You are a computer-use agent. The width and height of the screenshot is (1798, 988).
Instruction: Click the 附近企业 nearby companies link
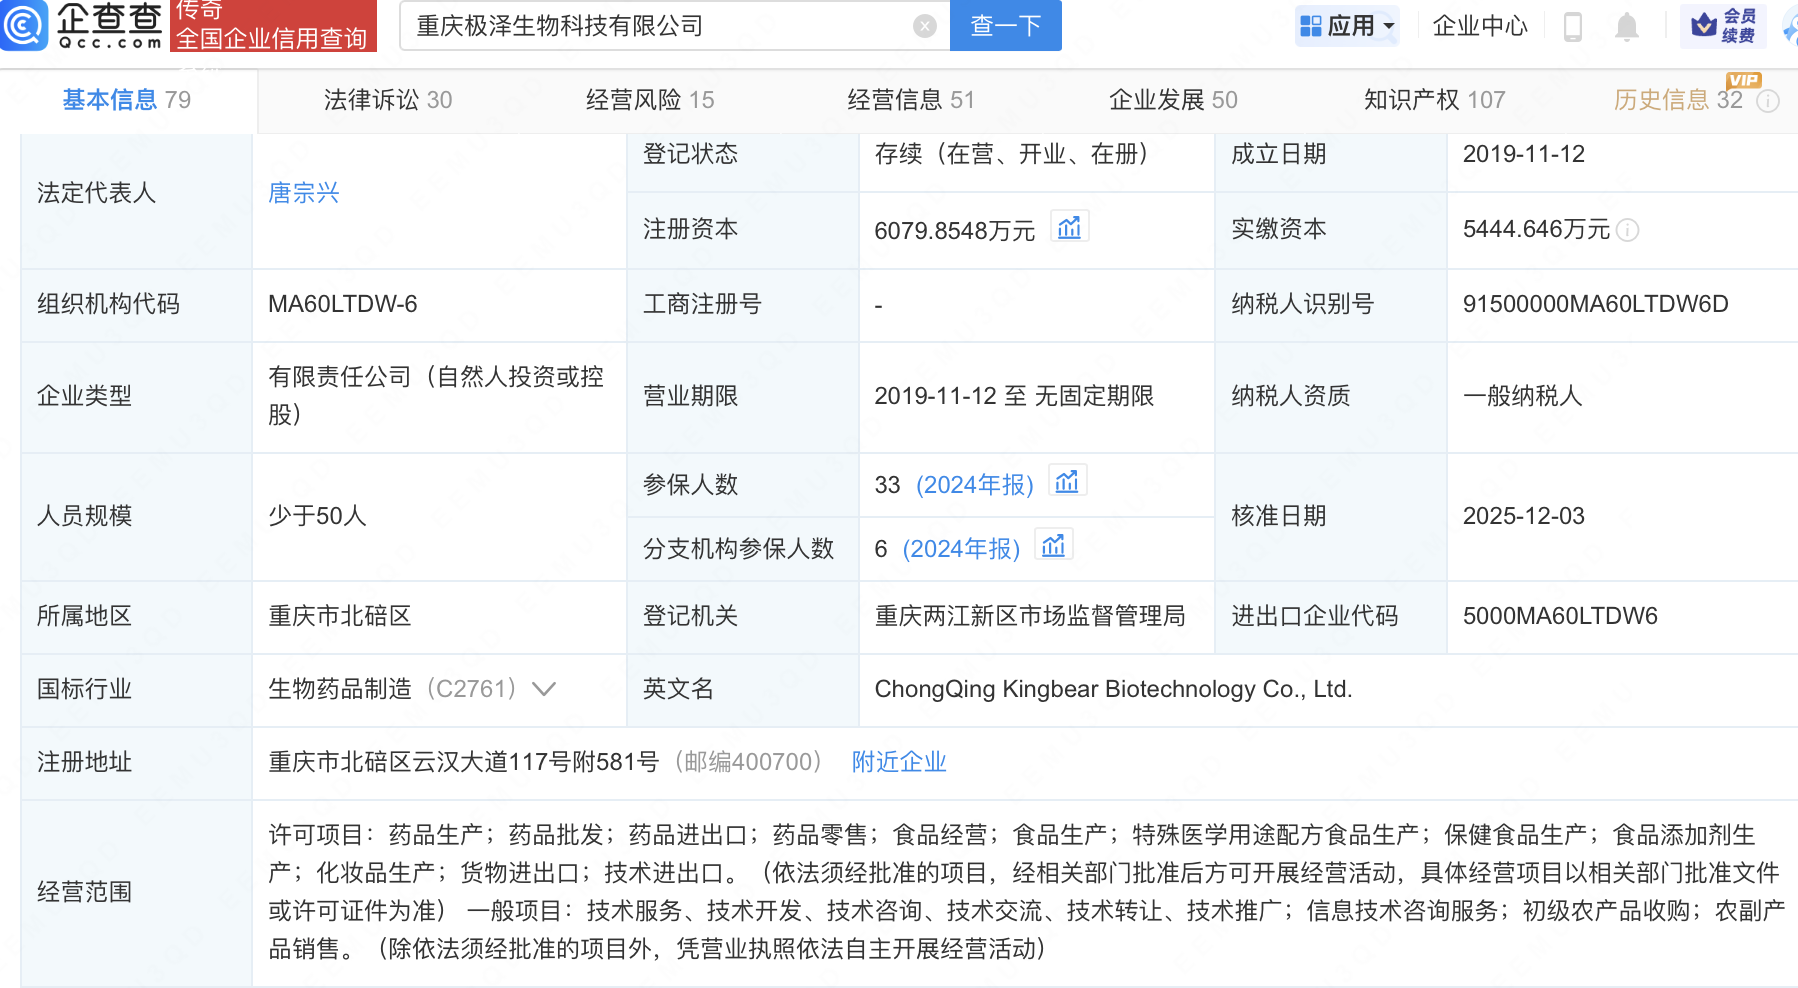[898, 762]
